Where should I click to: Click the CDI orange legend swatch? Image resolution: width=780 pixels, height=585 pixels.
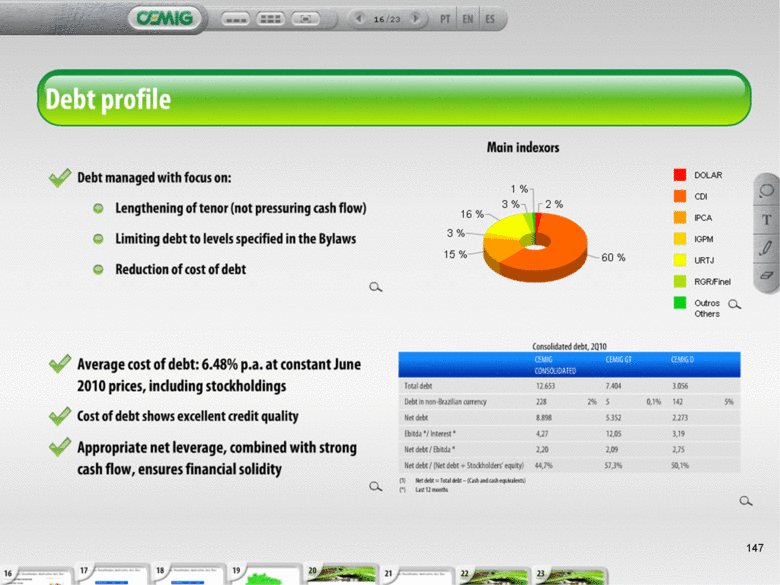click(x=680, y=196)
